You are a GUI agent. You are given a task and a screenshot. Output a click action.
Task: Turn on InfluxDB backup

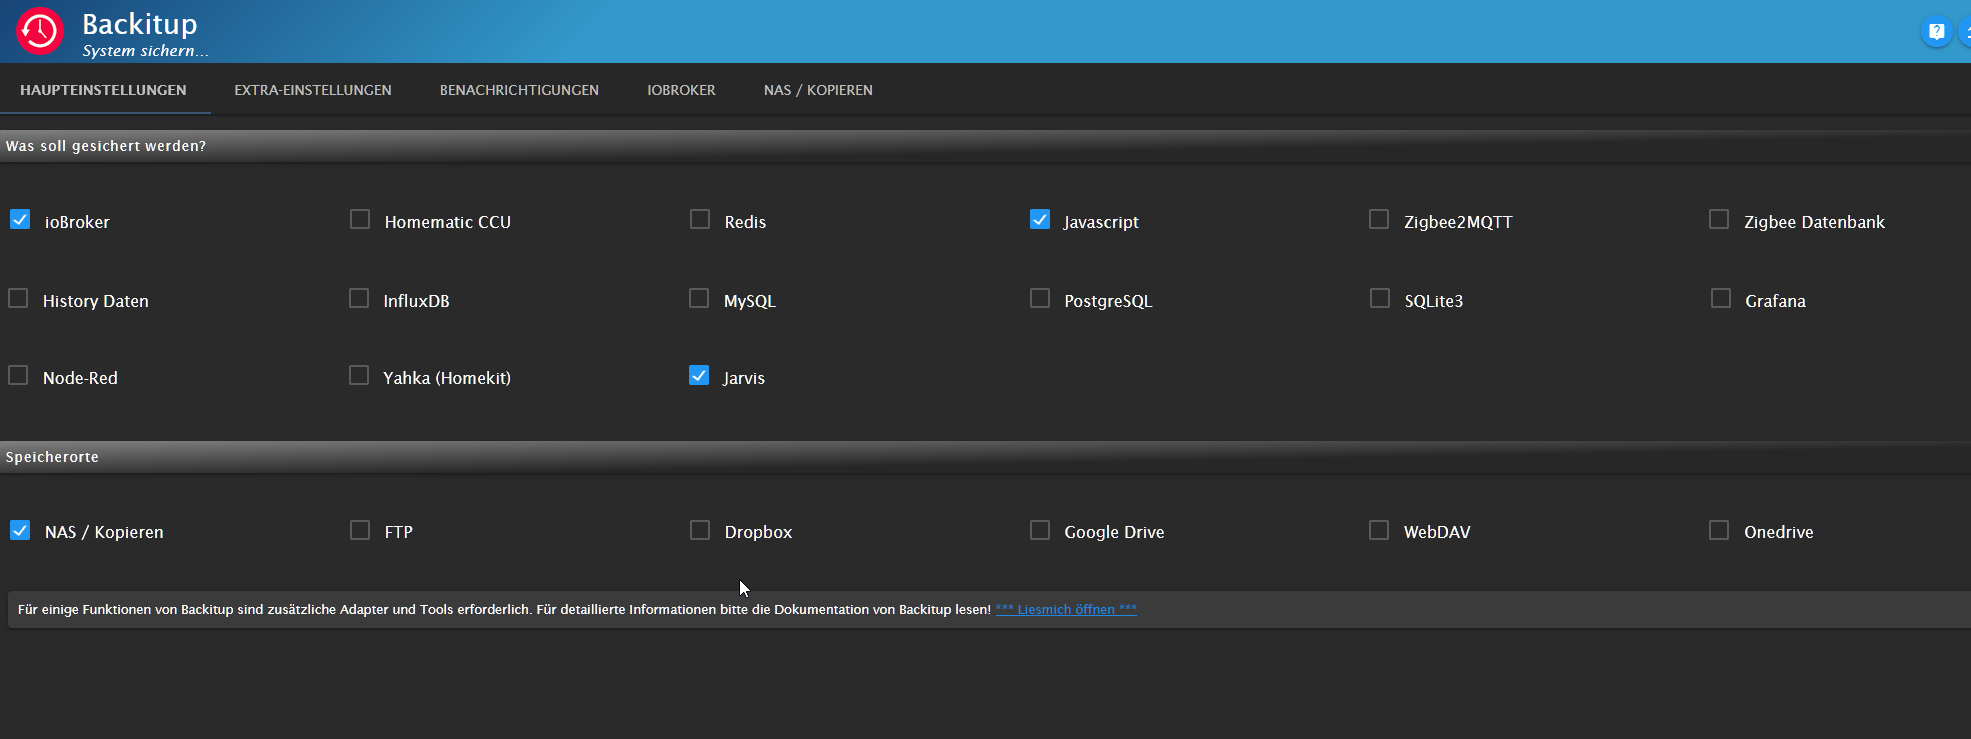click(359, 299)
